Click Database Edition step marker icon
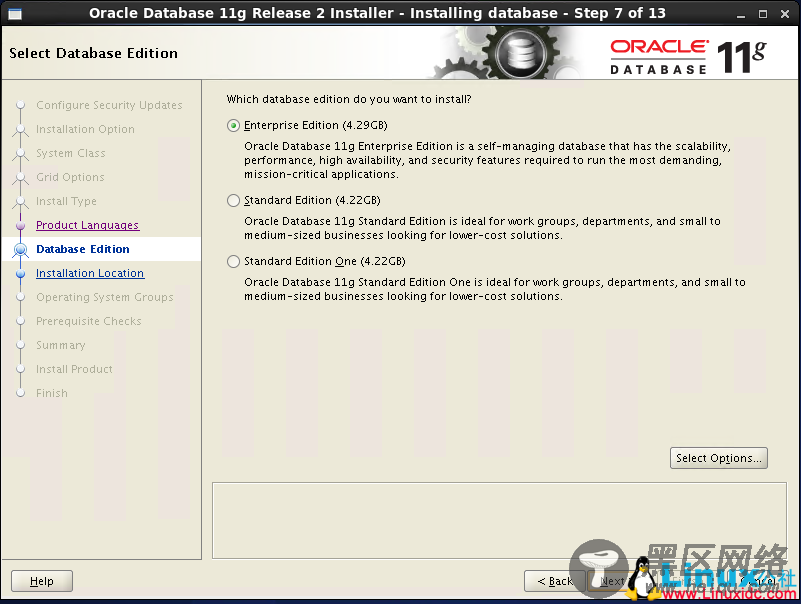Screen dimensions: 801x604 (20, 250)
